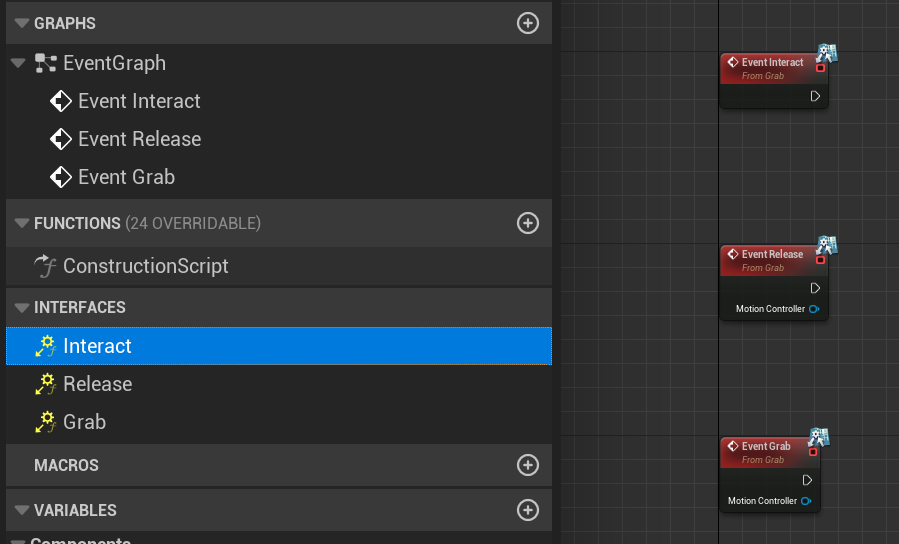Click the ConstructionScript function icon
The width and height of the screenshot is (899, 544).
click(46, 266)
